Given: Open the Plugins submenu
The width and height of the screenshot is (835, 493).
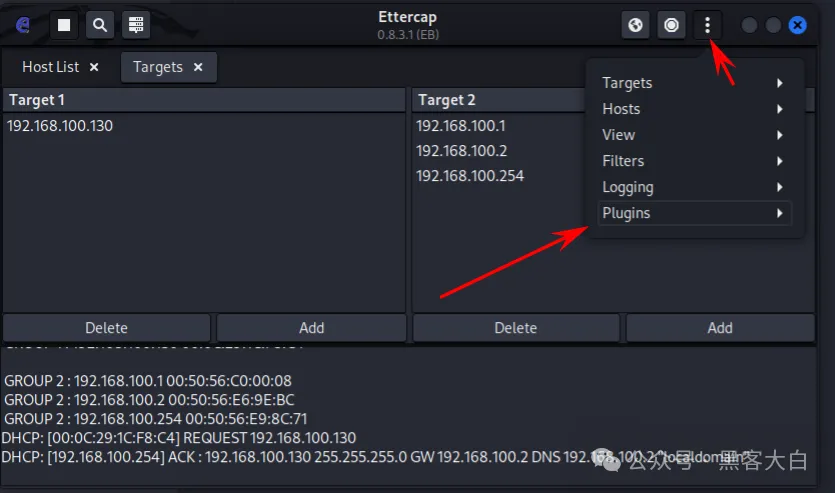Looking at the screenshot, I should click(694, 213).
